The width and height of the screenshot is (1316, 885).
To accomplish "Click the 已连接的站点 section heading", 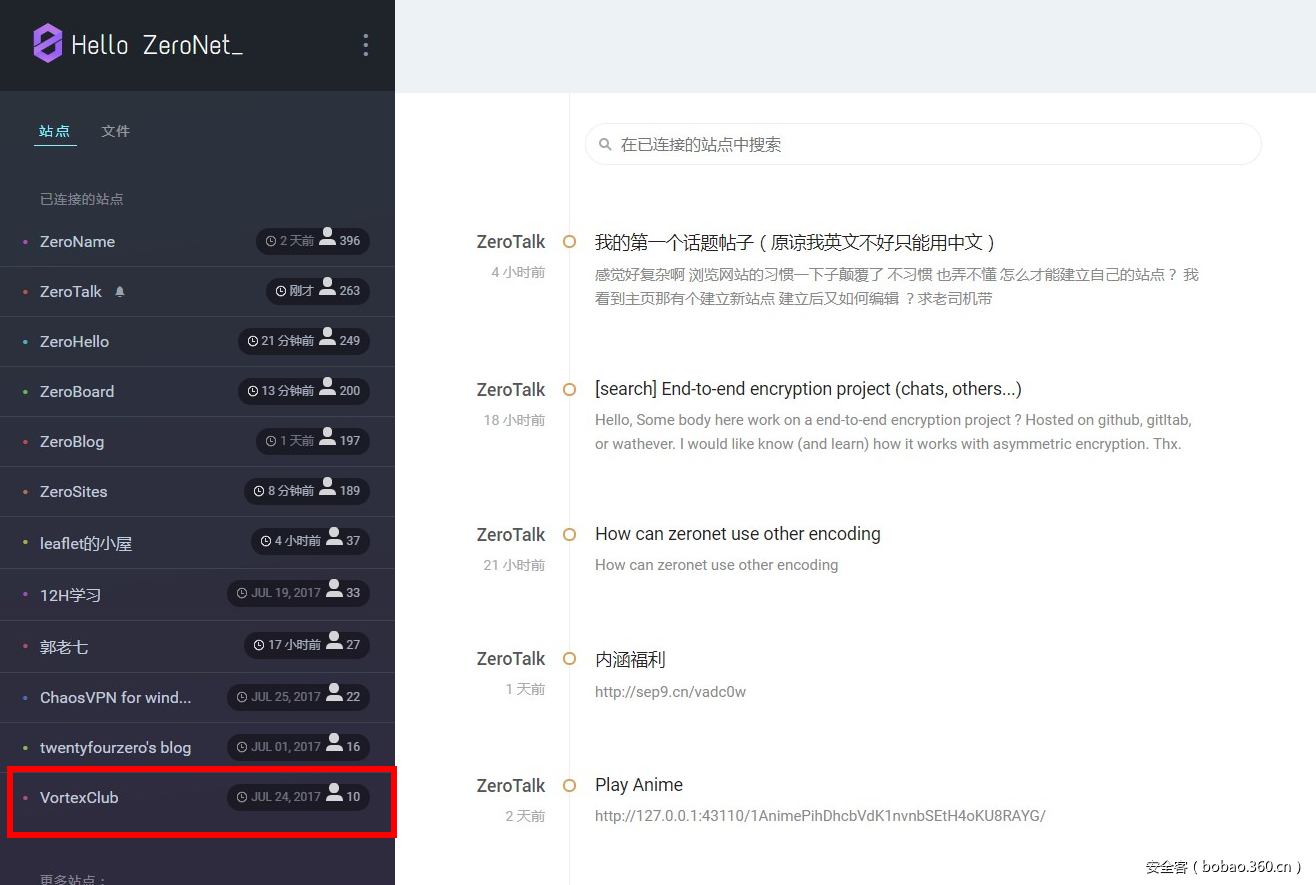I will (x=82, y=199).
